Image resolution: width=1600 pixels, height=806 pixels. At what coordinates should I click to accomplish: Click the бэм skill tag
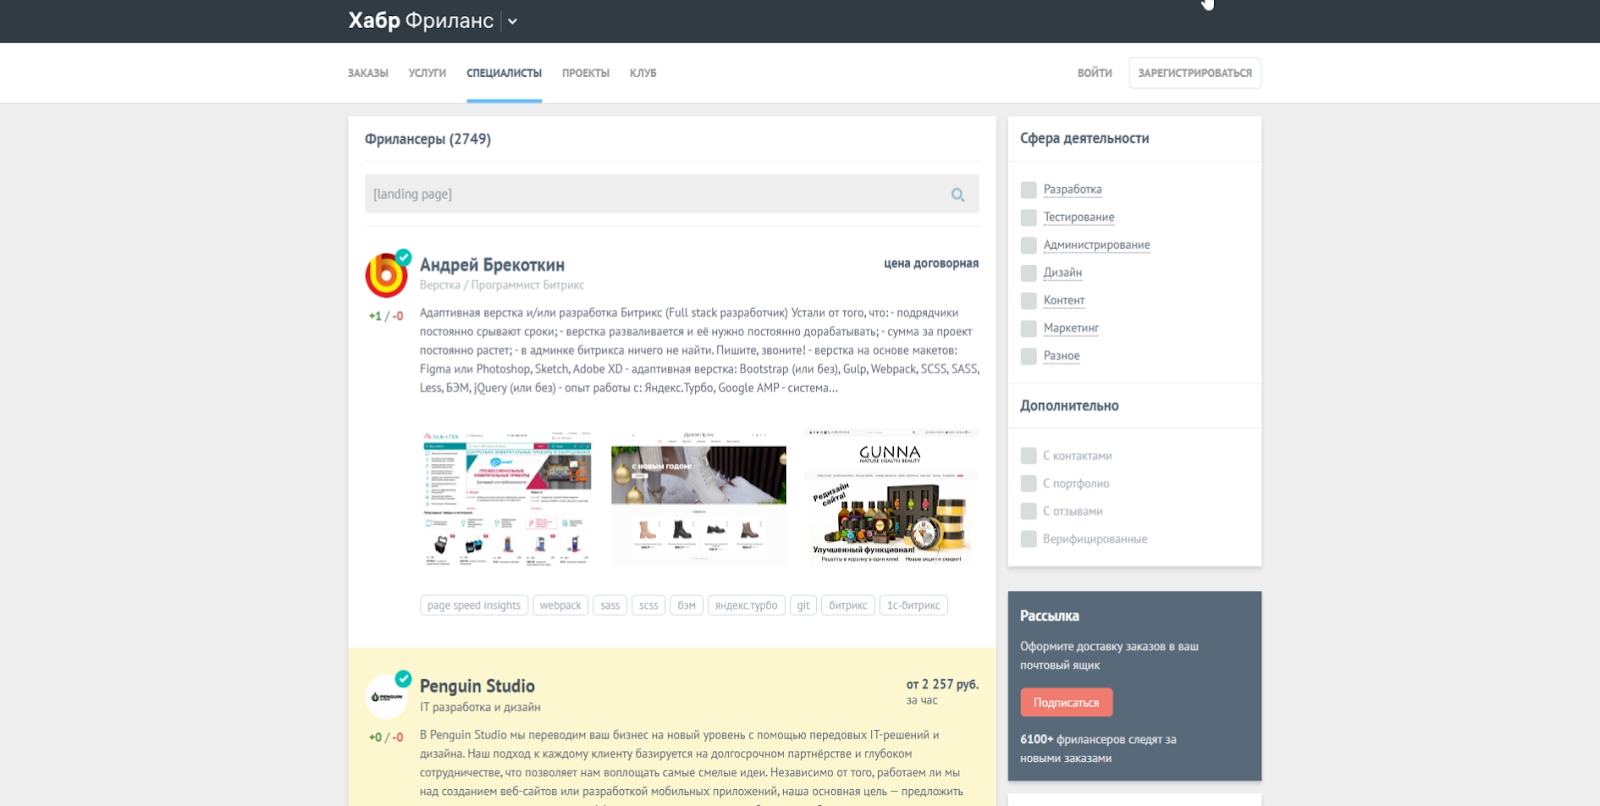pyautogui.click(x=687, y=606)
